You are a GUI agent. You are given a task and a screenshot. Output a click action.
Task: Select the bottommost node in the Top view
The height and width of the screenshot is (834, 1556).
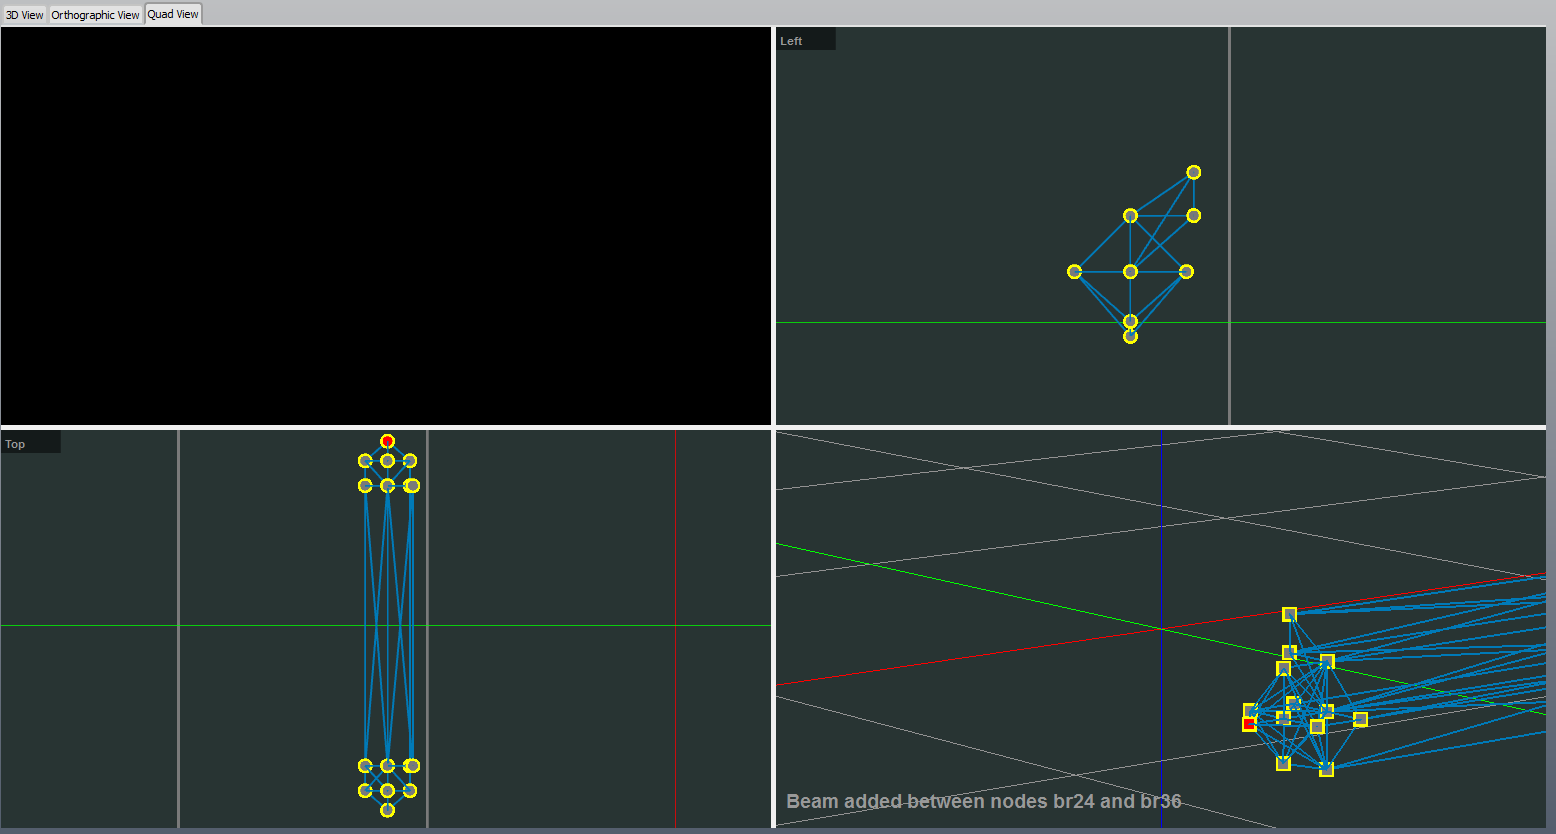(387, 810)
